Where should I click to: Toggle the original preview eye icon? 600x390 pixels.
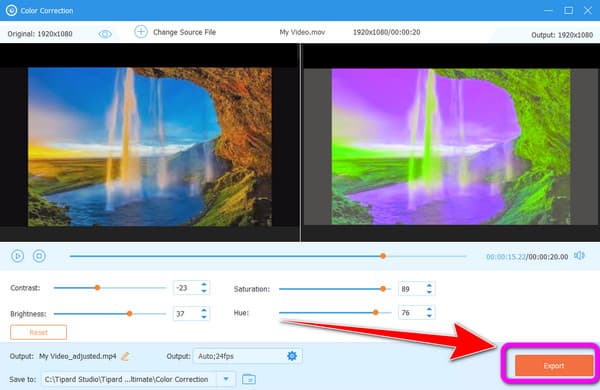tap(105, 34)
